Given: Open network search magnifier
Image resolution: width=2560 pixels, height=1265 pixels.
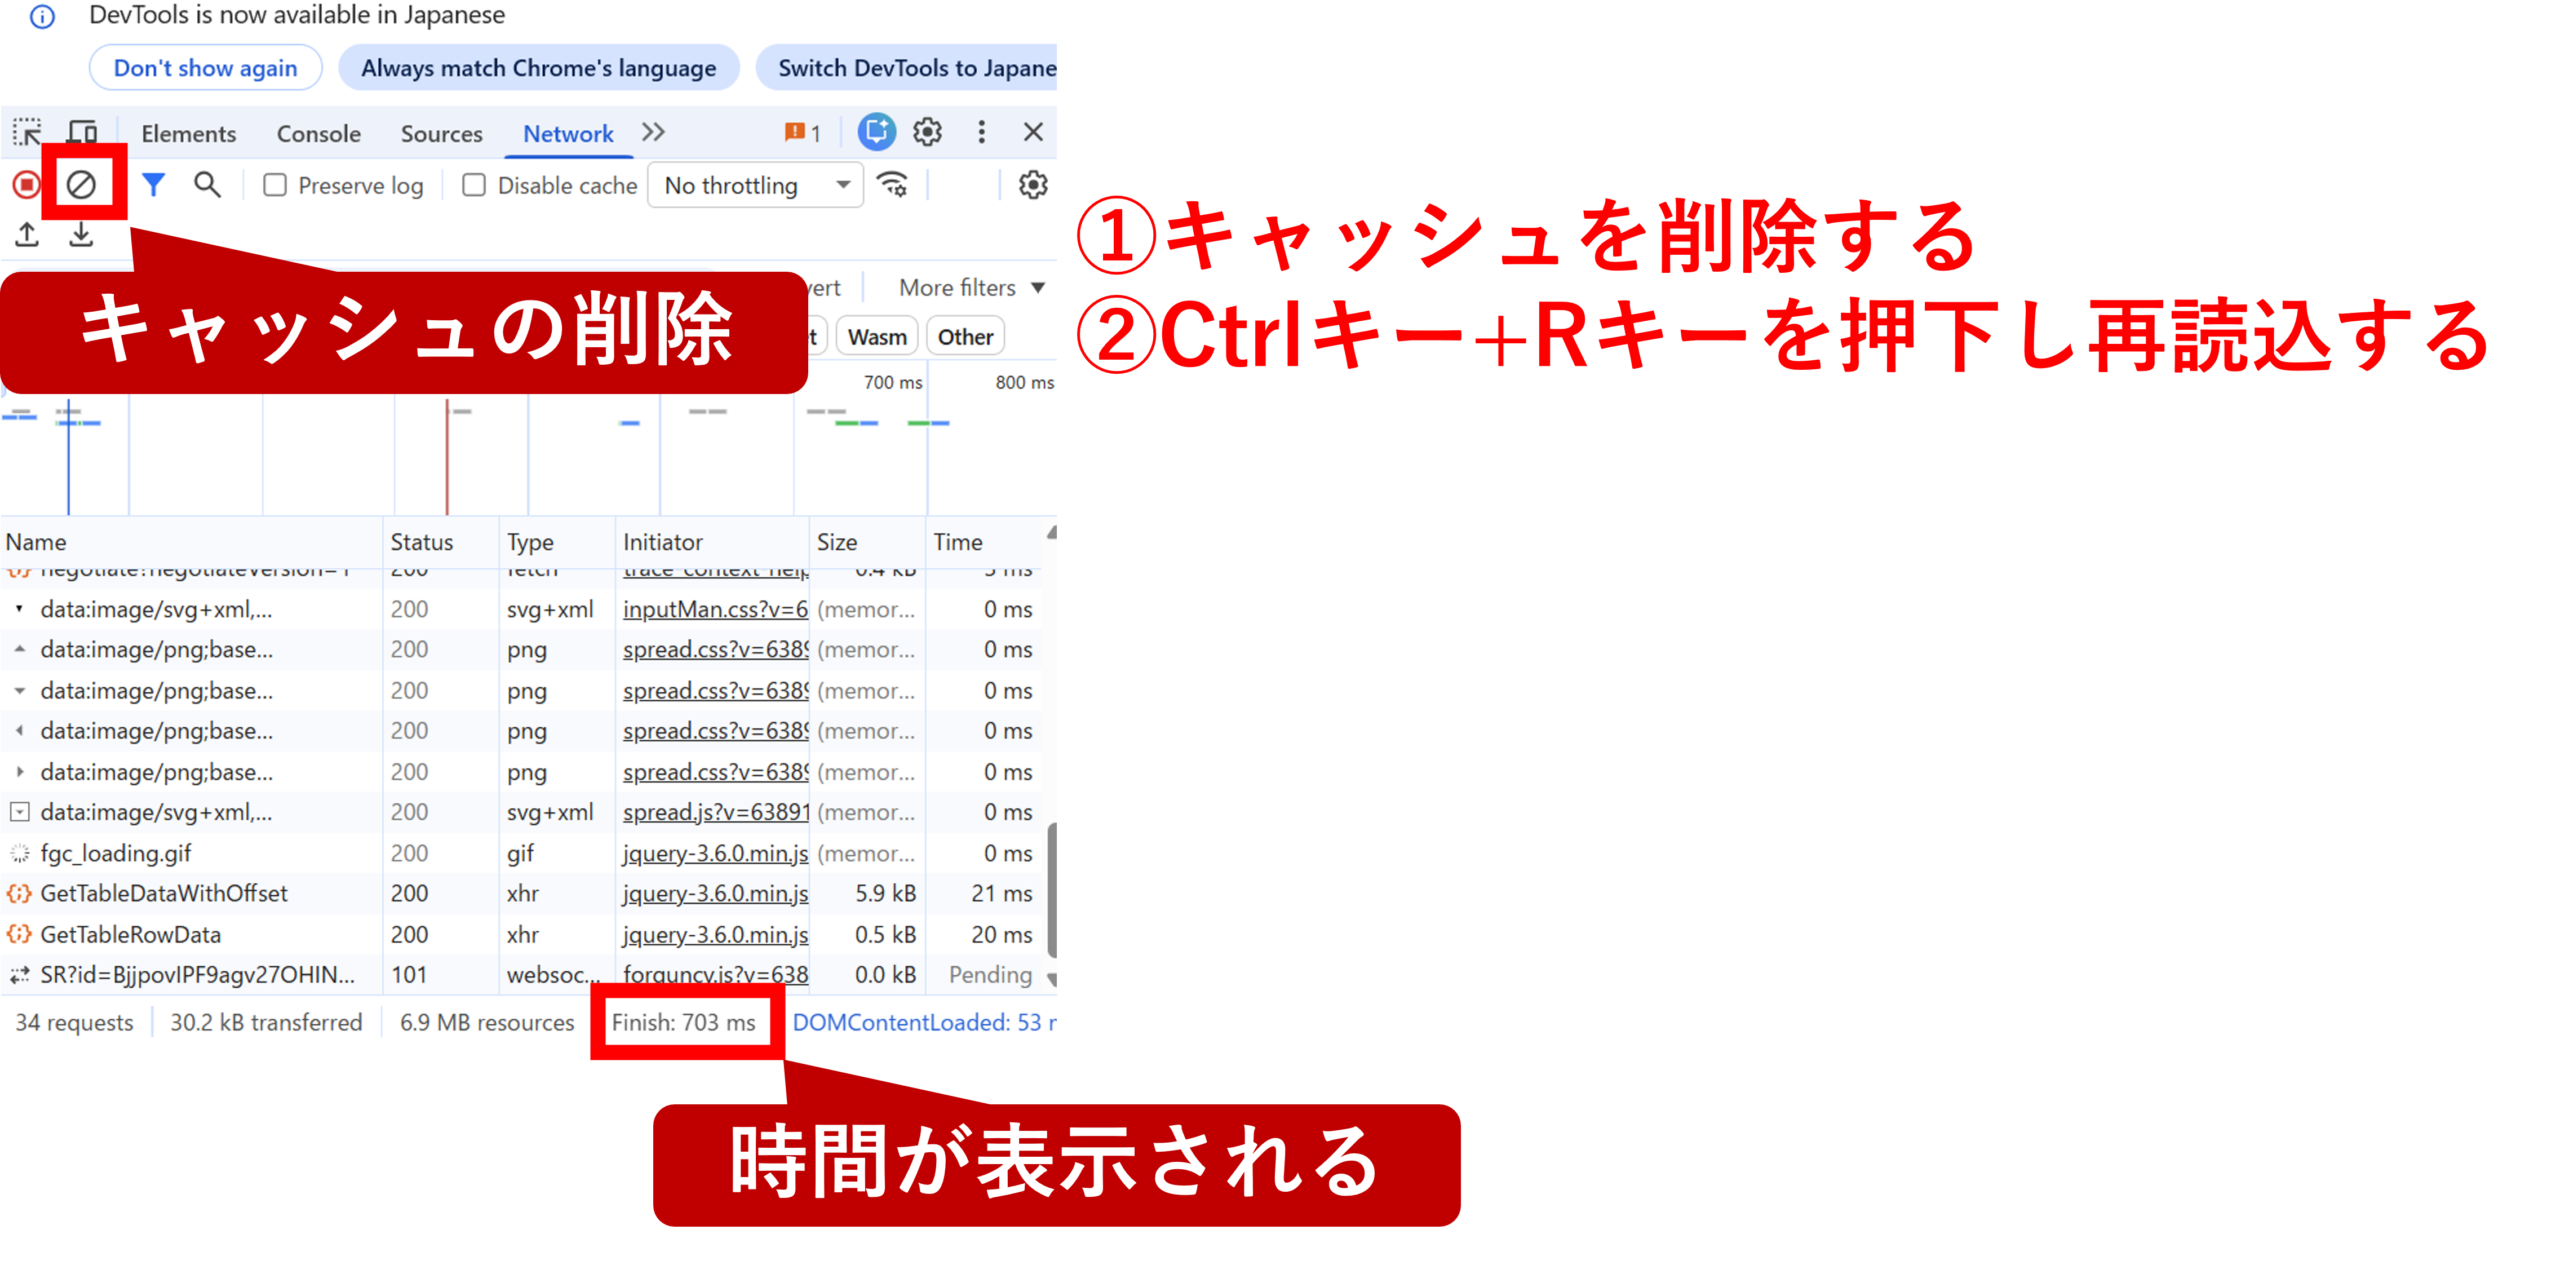Looking at the screenshot, I should tap(207, 185).
